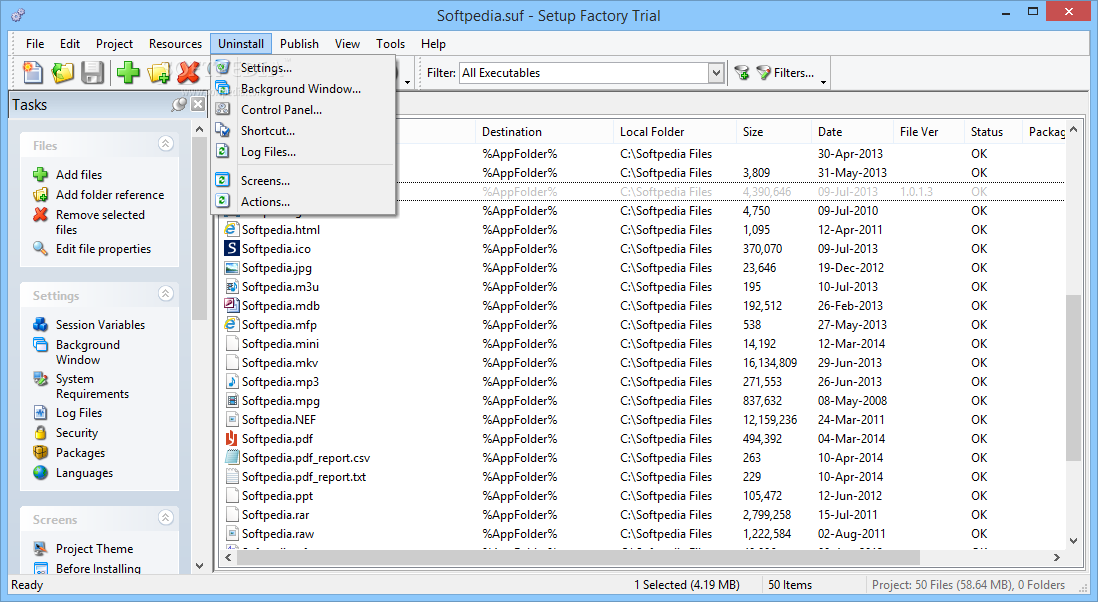Viewport: 1098px width, 602px height.
Task: Select Softpedia.mdb file row
Action: coord(643,306)
